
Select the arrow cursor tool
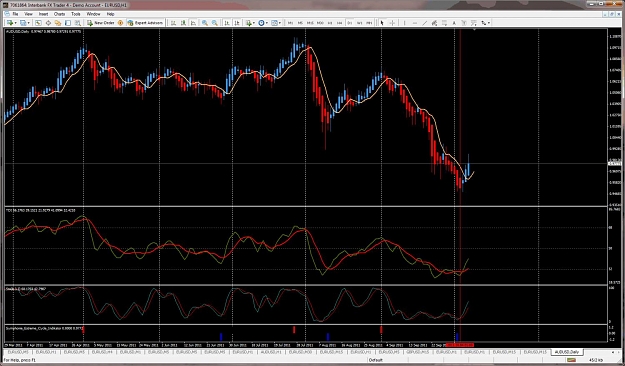(x=382, y=23)
